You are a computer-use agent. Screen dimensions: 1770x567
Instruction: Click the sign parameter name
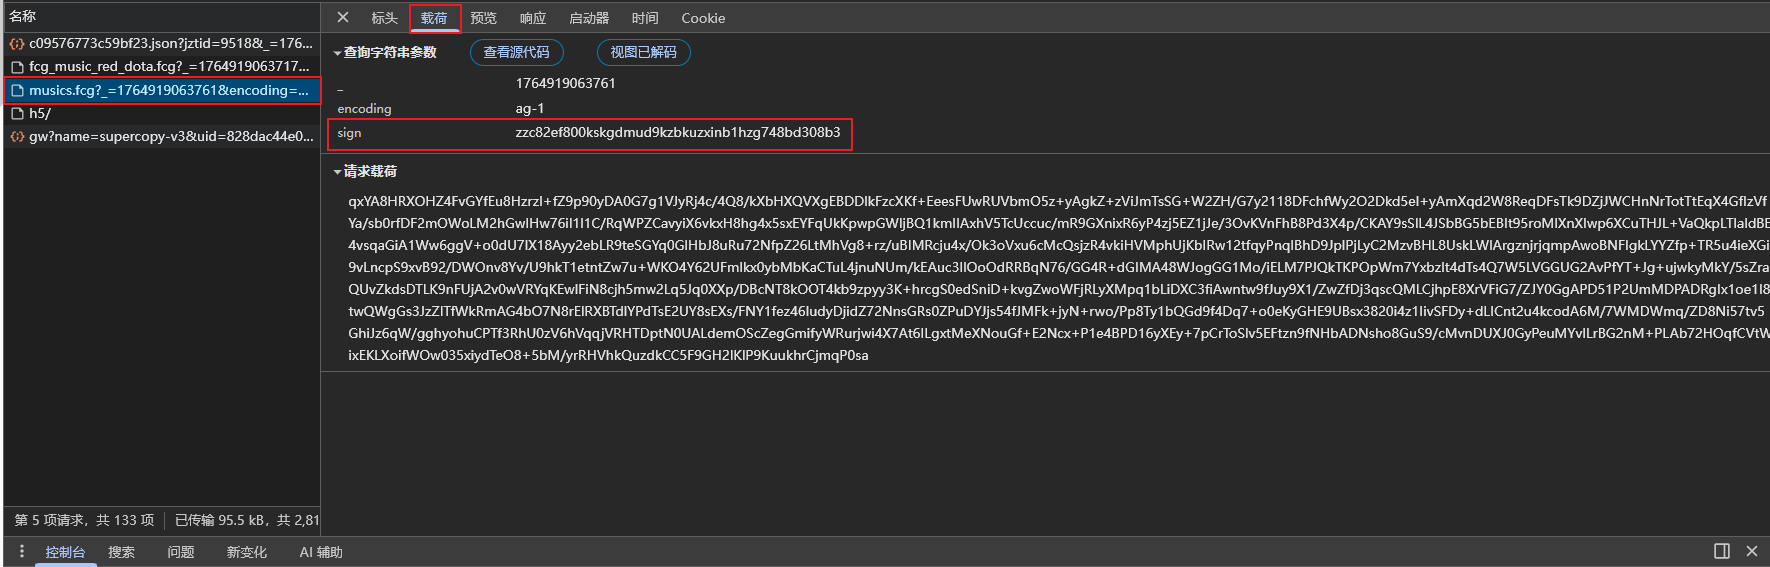349,132
